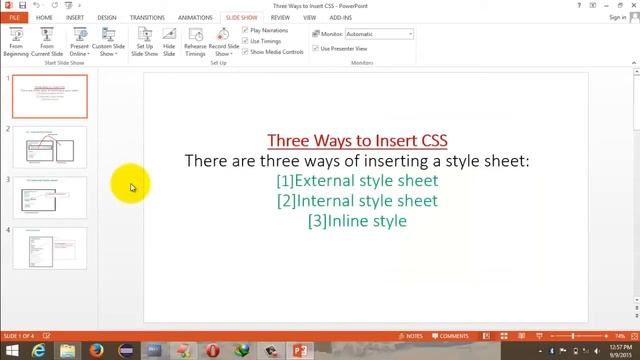Select slide 4 thumbnail
640x360 pixels.
(50, 249)
